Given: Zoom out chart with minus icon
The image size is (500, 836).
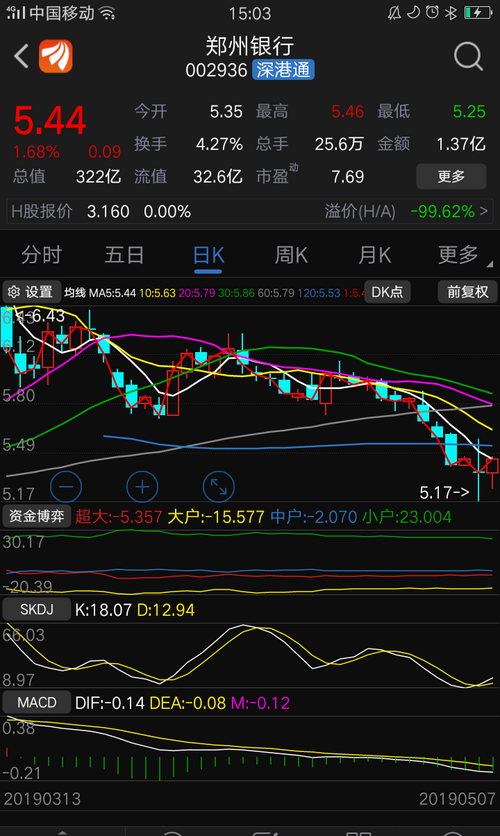Looking at the screenshot, I should pyautogui.click(x=66, y=487).
